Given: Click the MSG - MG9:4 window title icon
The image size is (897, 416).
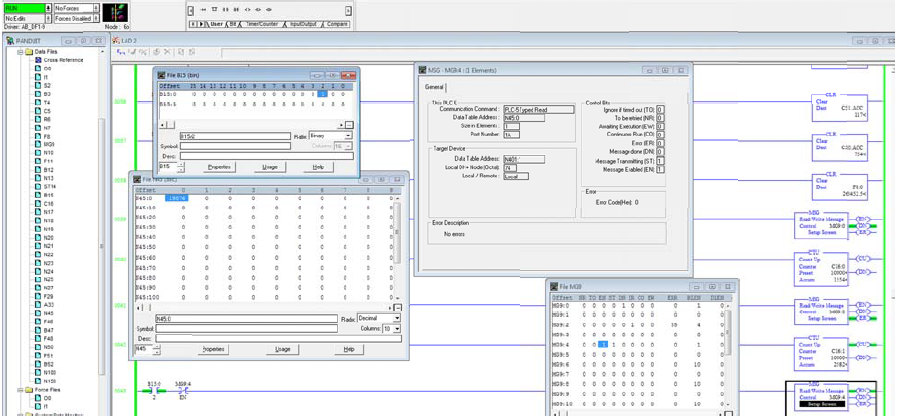Looking at the screenshot, I should point(423,70).
